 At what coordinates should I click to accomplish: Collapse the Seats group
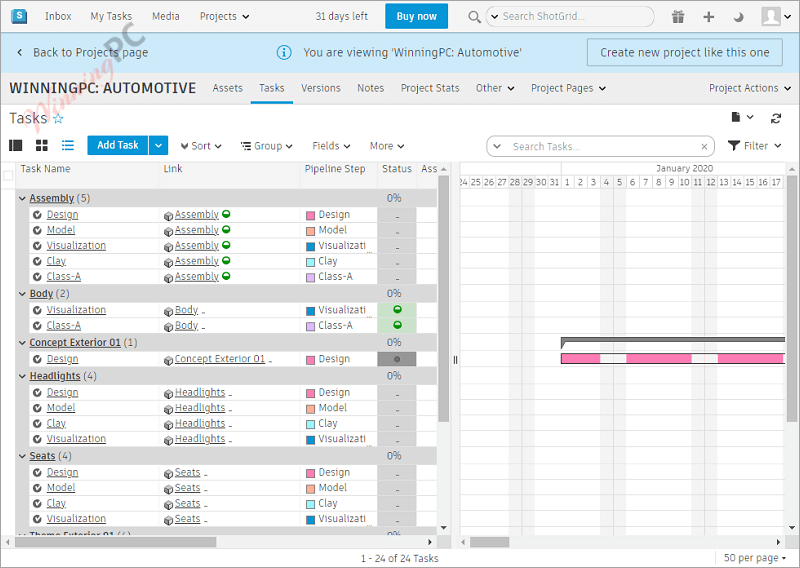coord(22,456)
